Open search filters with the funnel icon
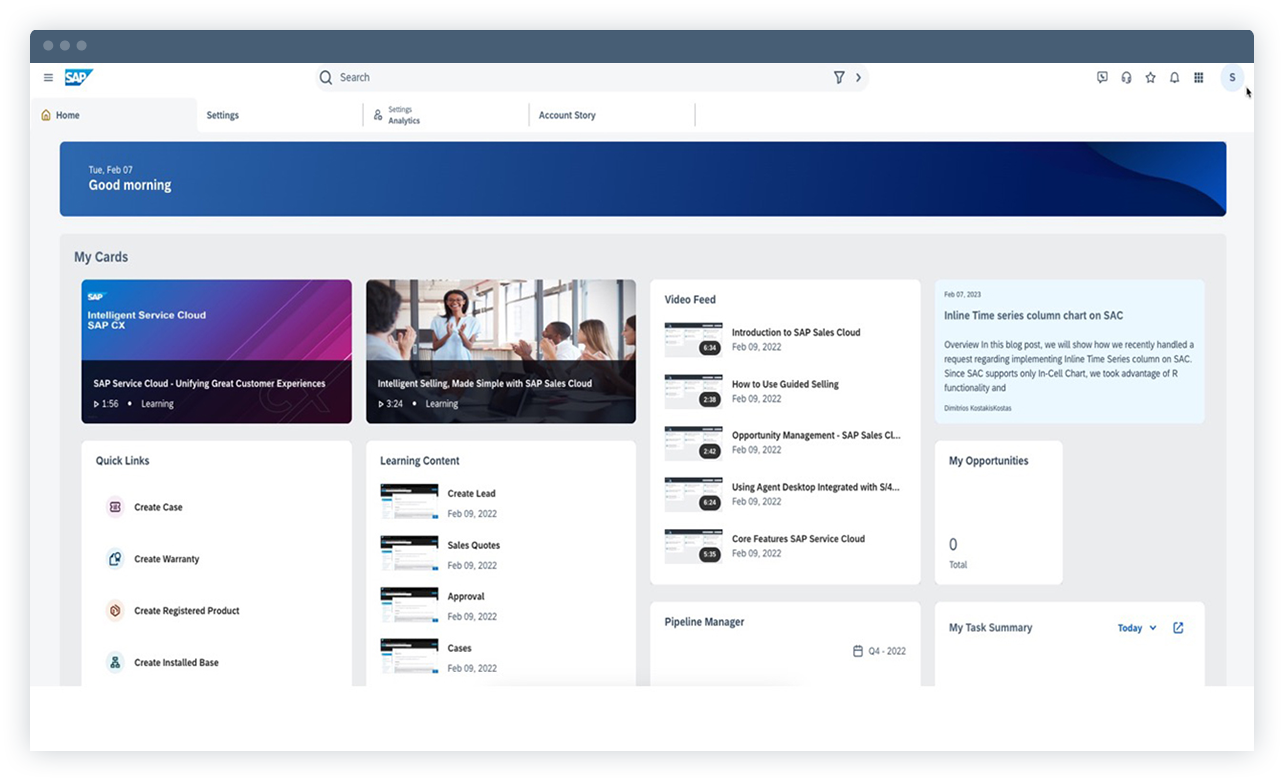This screenshot has width=1284, height=780. pyautogui.click(x=838, y=77)
